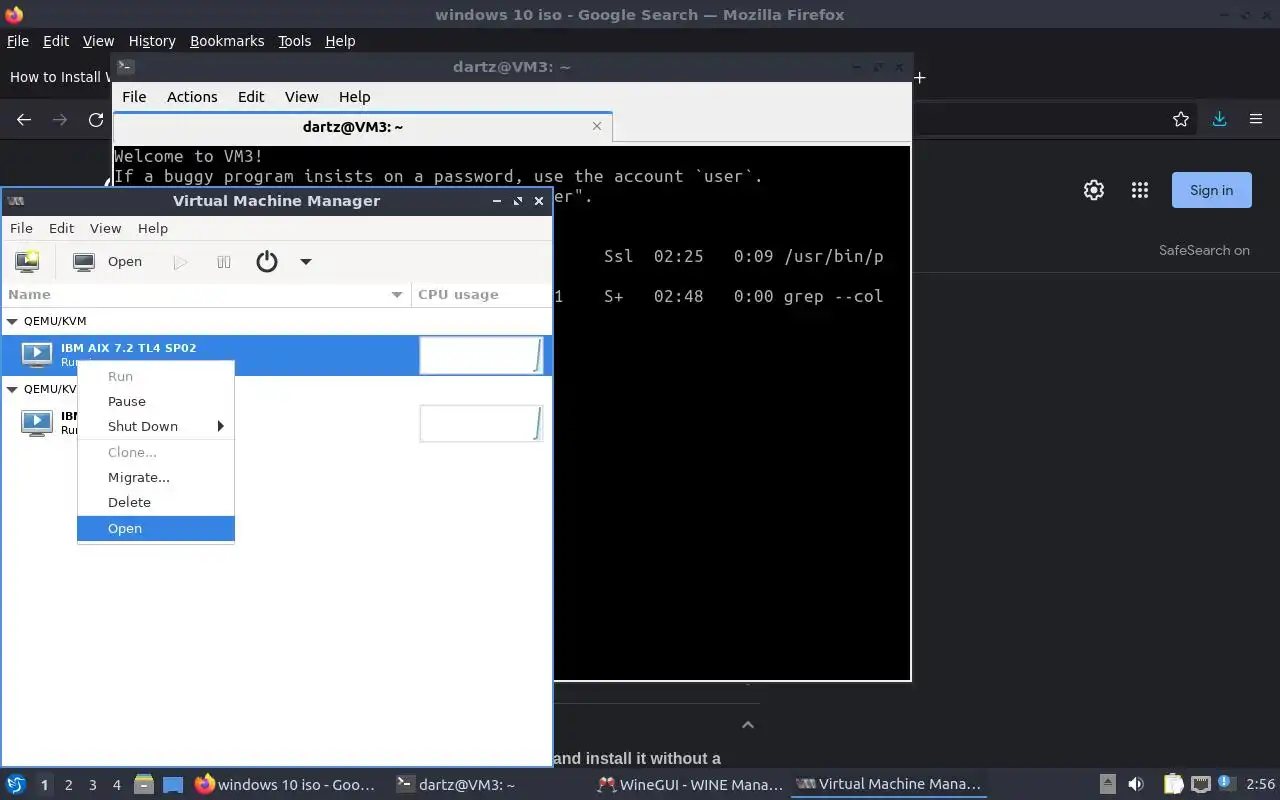Collapse the search result chevron
The width and height of the screenshot is (1280, 800).
748,725
